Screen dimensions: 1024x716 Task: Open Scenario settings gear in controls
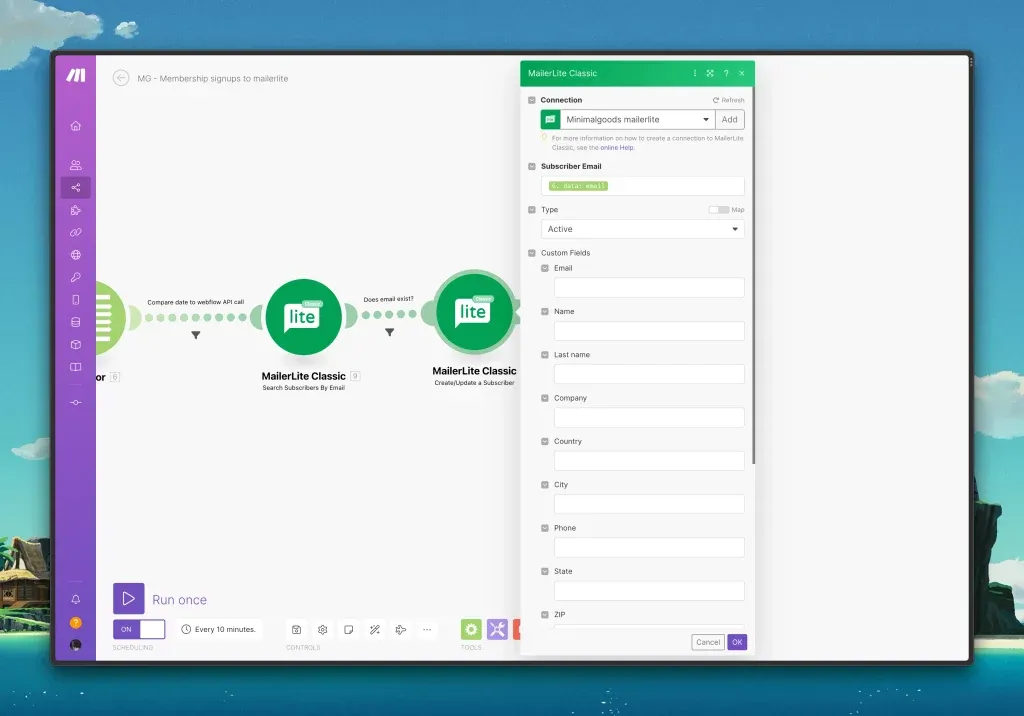click(x=323, y=630)
